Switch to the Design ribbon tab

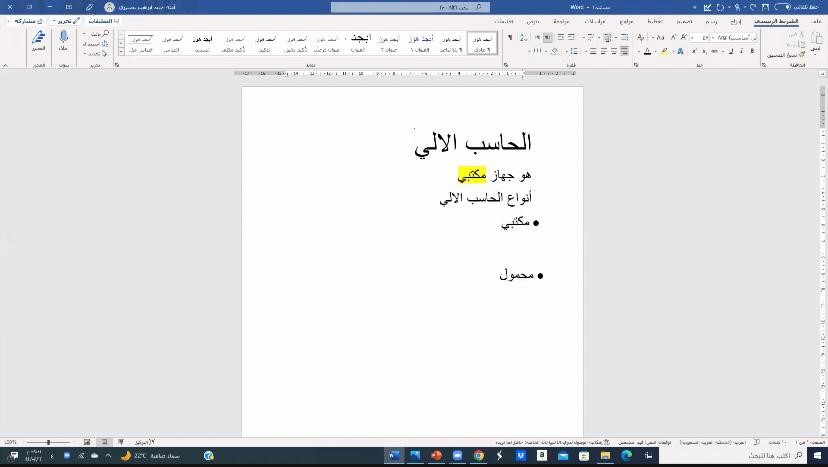click(x=684, y=21)
